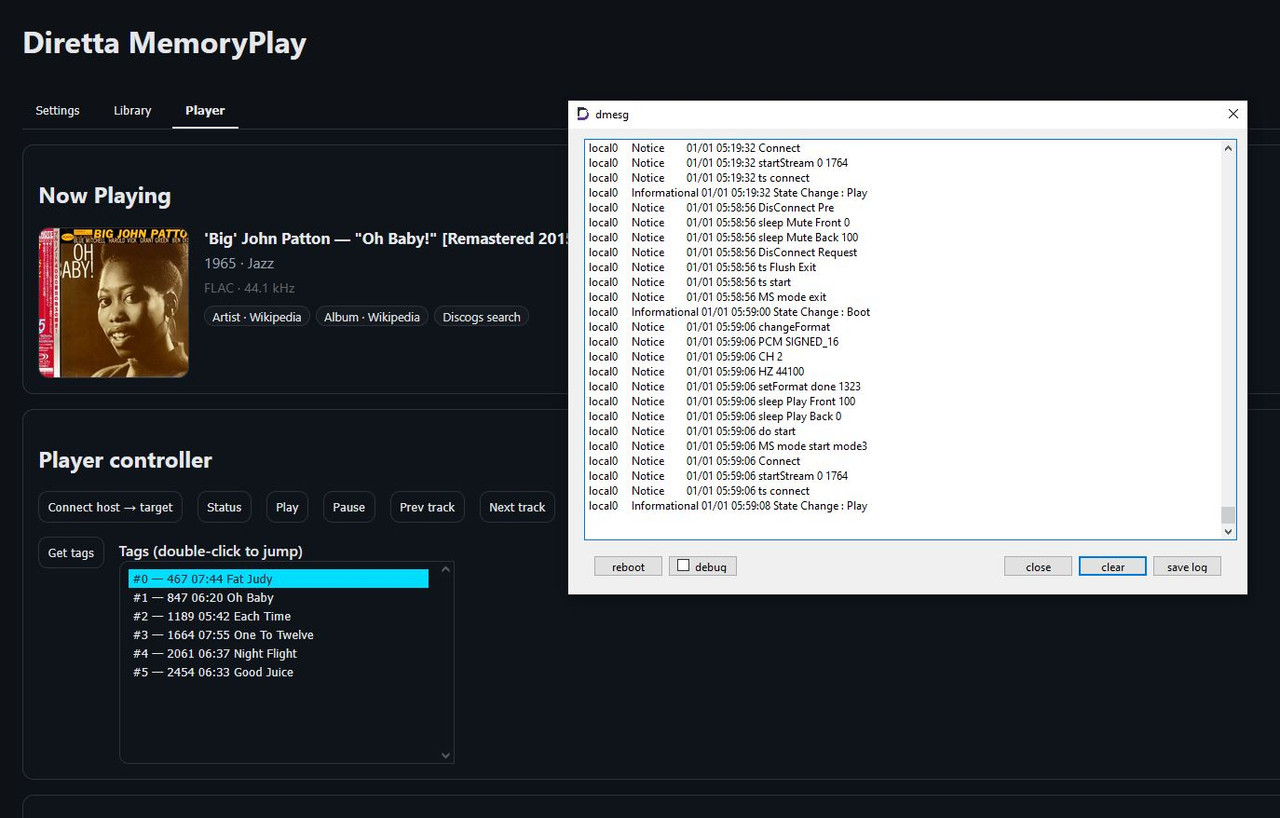The height and width of the screenshot is (818, 1280).
Task: Click log line 'DisConnect Request'
Action: tap(723, 252)
